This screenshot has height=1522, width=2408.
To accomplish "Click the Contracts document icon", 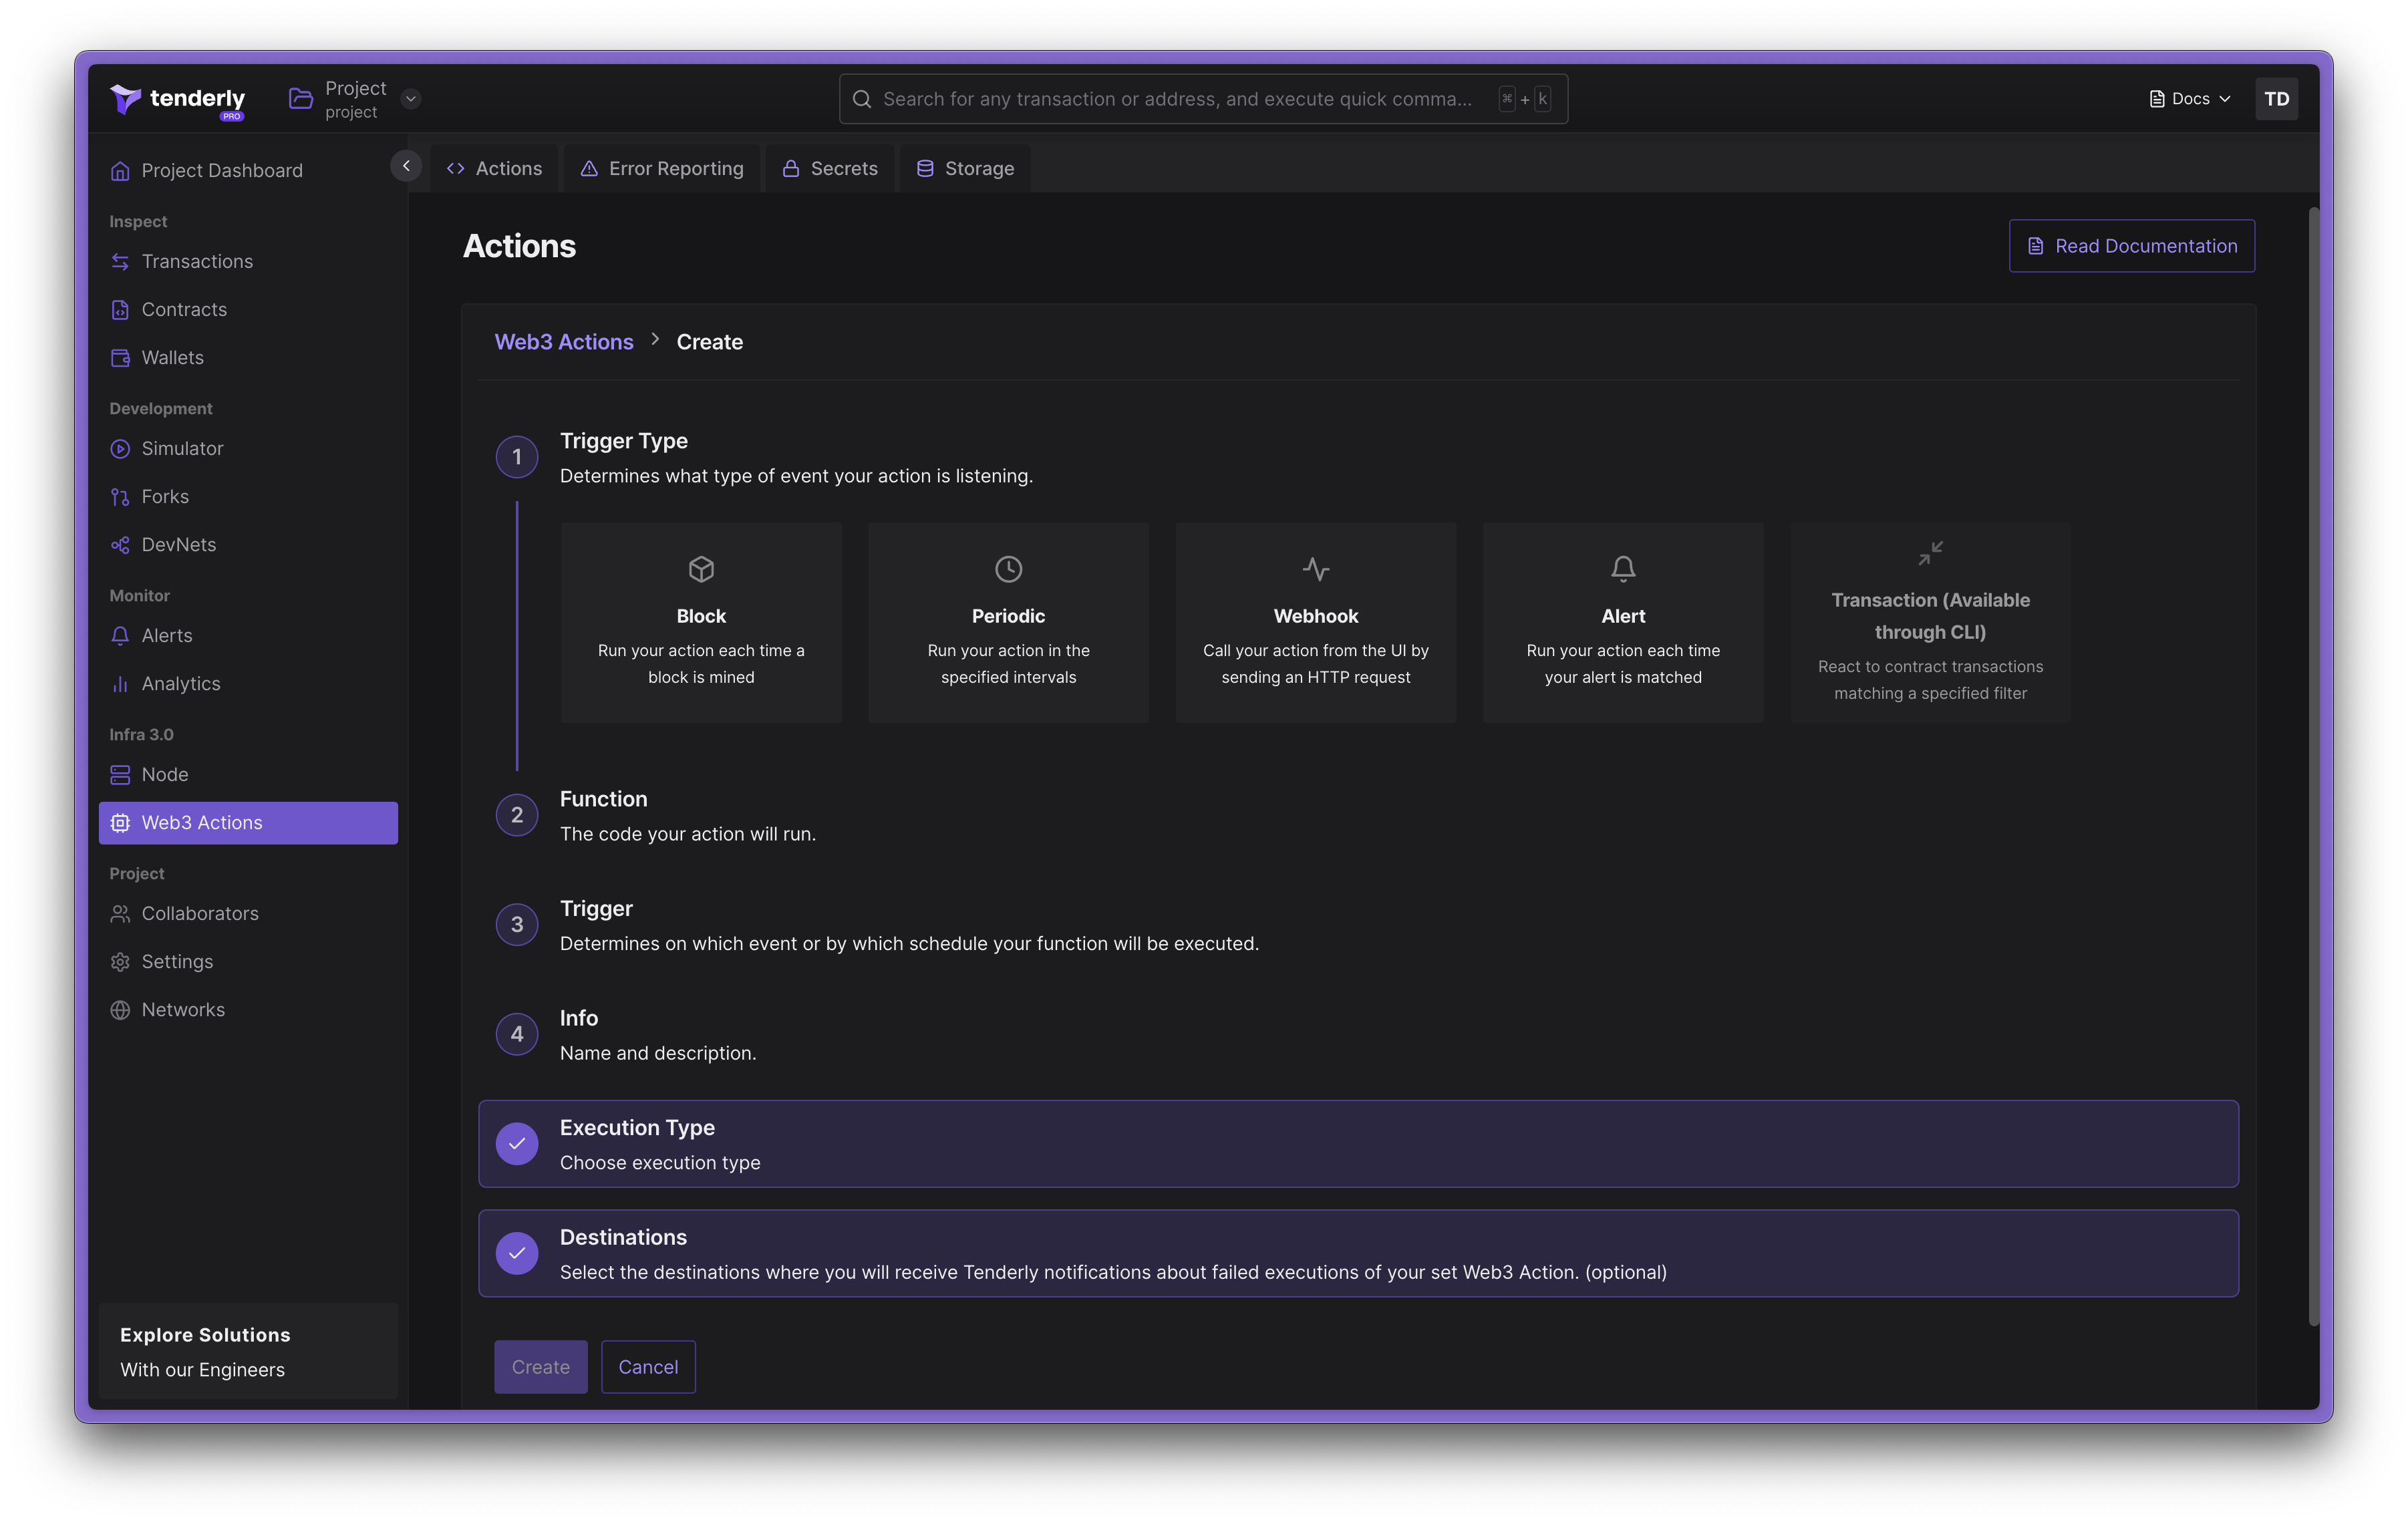I will tap(120, 310).
